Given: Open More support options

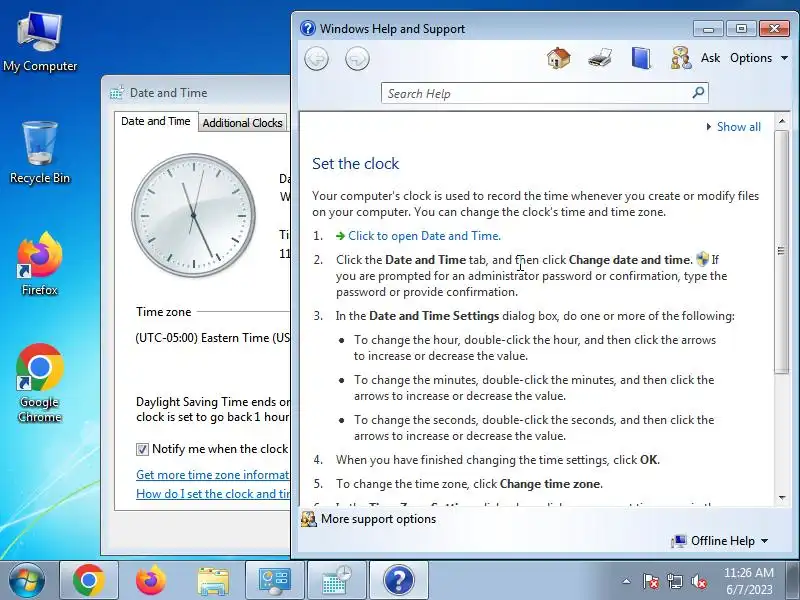Looking at the screenshot, I should [x=378, y=519].
